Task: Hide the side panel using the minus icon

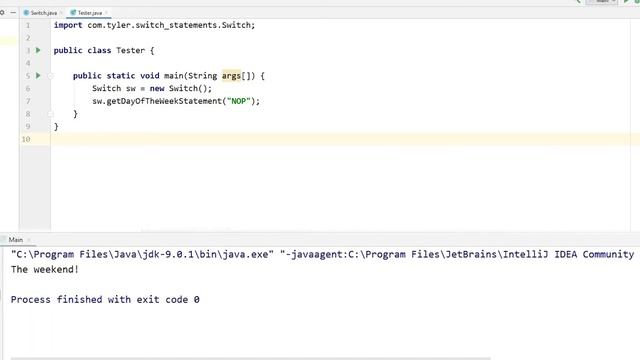Action: (x=13, y=13)
